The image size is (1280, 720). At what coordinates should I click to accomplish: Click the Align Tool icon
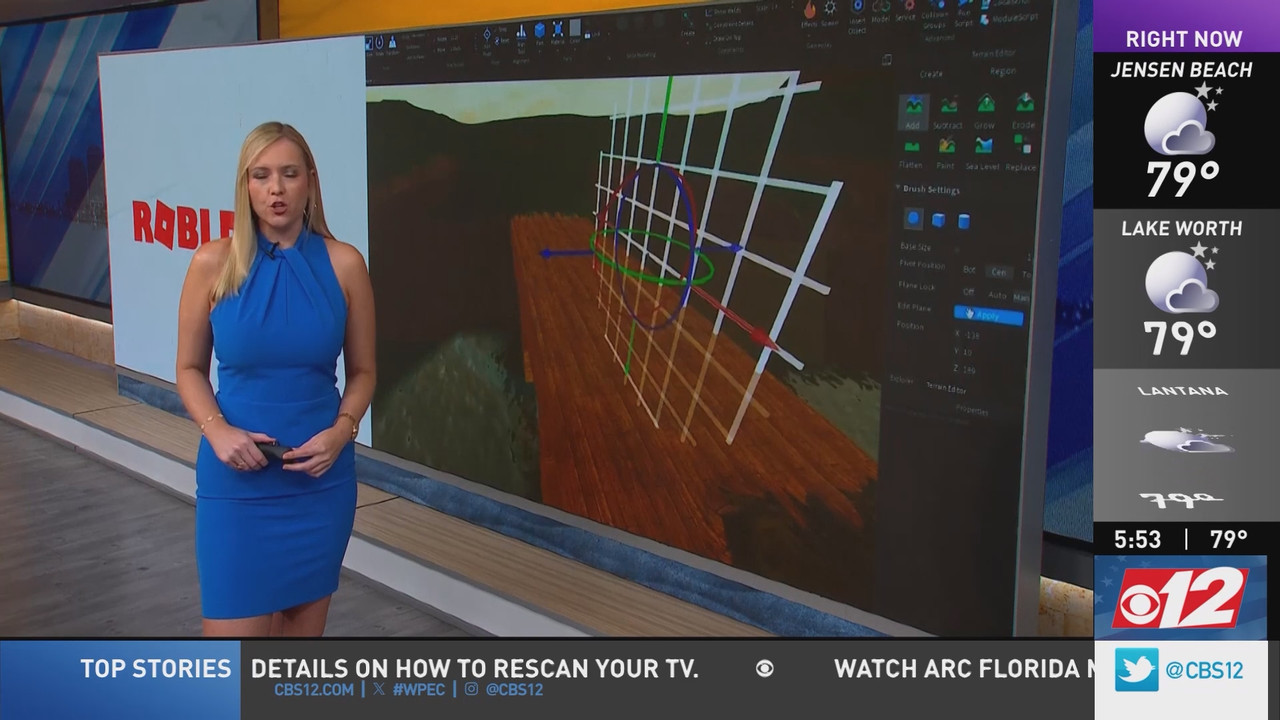point(521,31)
